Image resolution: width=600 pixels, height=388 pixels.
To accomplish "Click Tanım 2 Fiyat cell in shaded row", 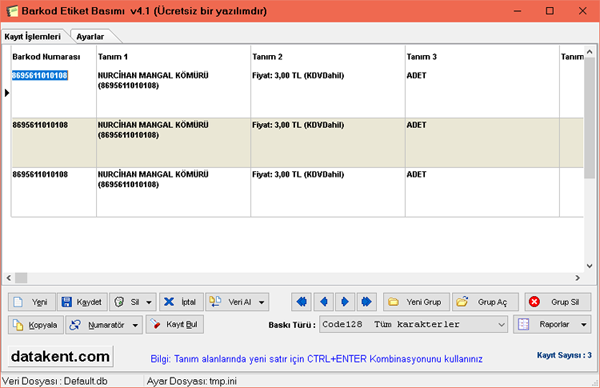I will click(328, 143).
